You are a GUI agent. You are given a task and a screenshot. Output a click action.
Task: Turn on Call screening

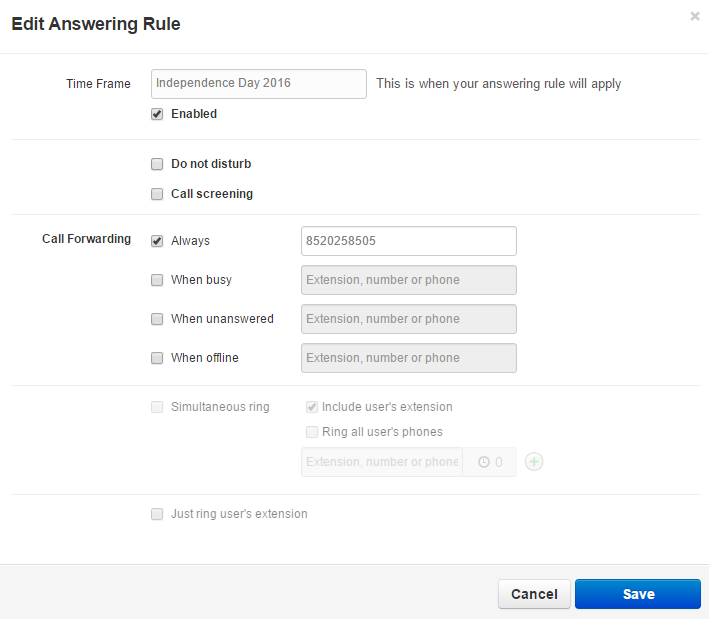[x=157, y=194]
